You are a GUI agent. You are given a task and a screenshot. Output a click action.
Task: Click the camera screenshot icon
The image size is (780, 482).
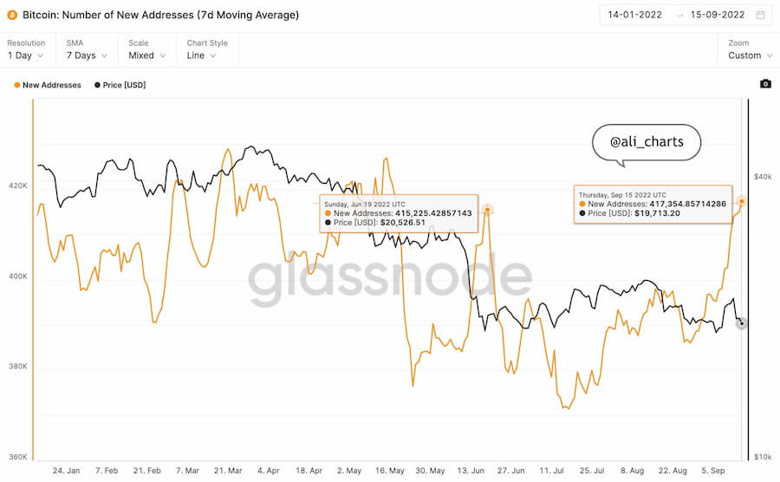coord(765,84)
